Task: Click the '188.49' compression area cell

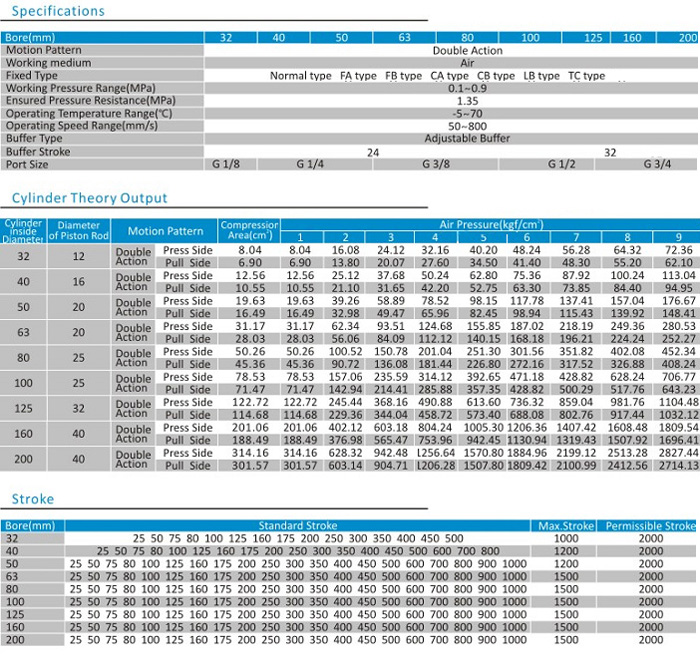Action: tap(250, 440)
